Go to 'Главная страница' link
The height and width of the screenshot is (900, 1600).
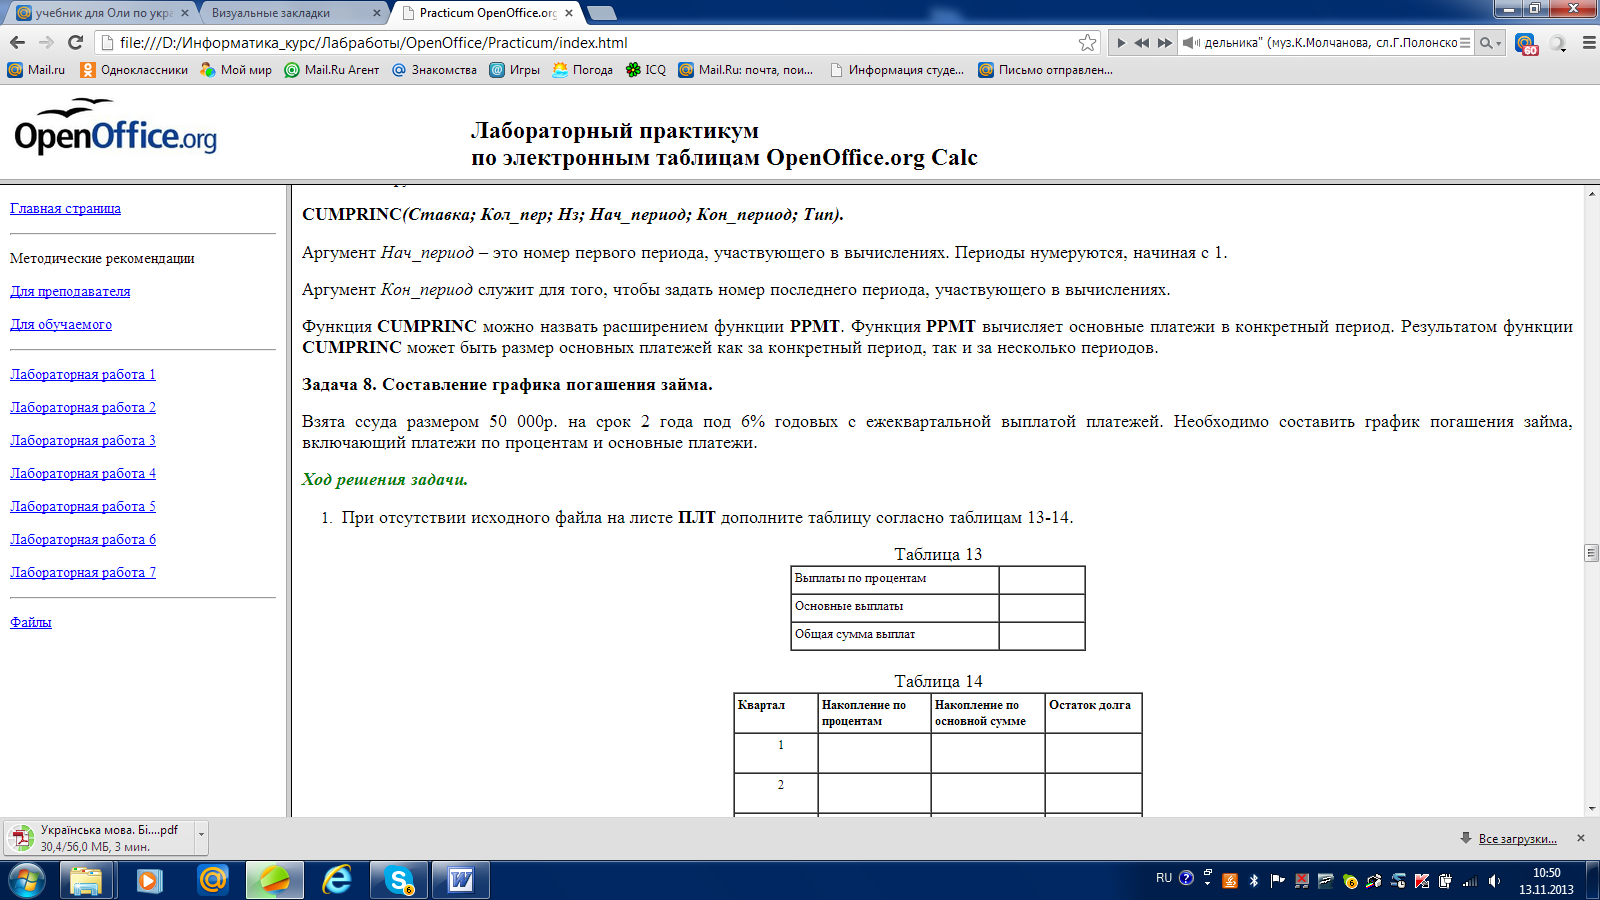pos(65,208)
